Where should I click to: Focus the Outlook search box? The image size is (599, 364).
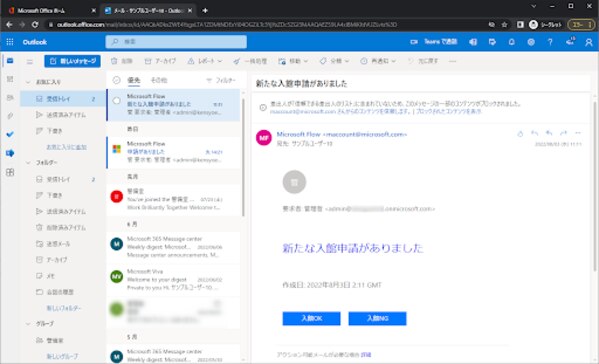pos(176,42)
